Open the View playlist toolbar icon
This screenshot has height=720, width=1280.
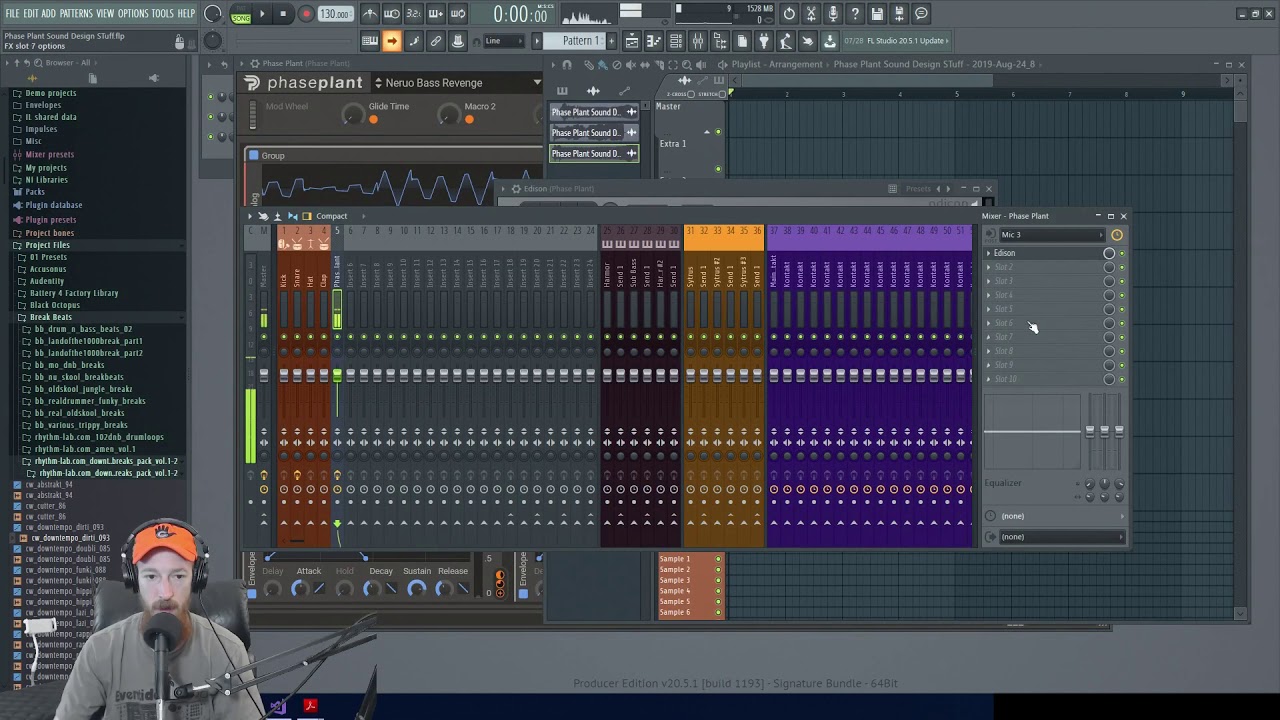click(x=632, y=41)
